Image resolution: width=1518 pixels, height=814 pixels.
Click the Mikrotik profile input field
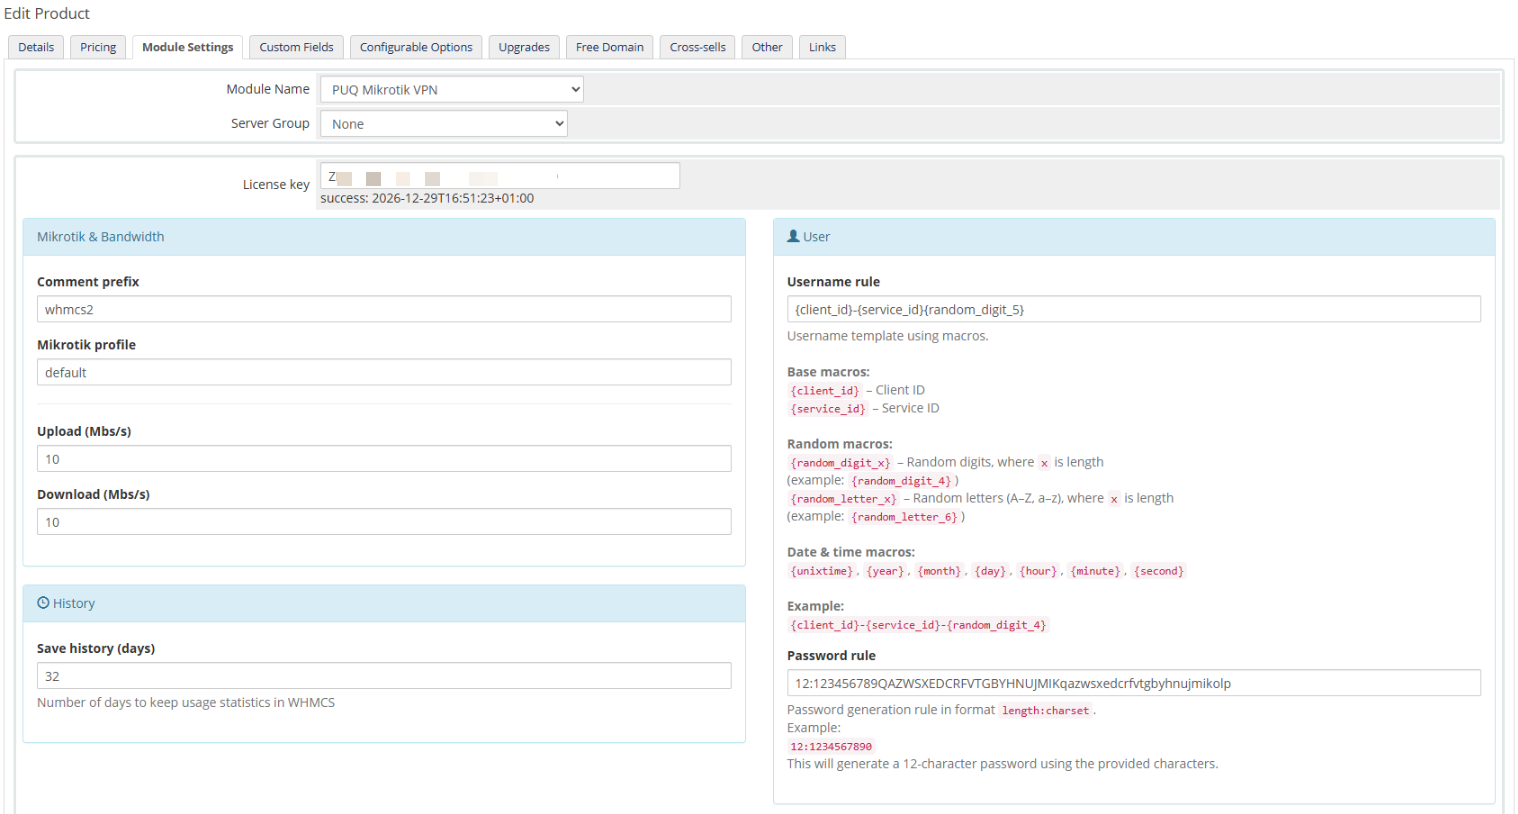click(384, 371)
